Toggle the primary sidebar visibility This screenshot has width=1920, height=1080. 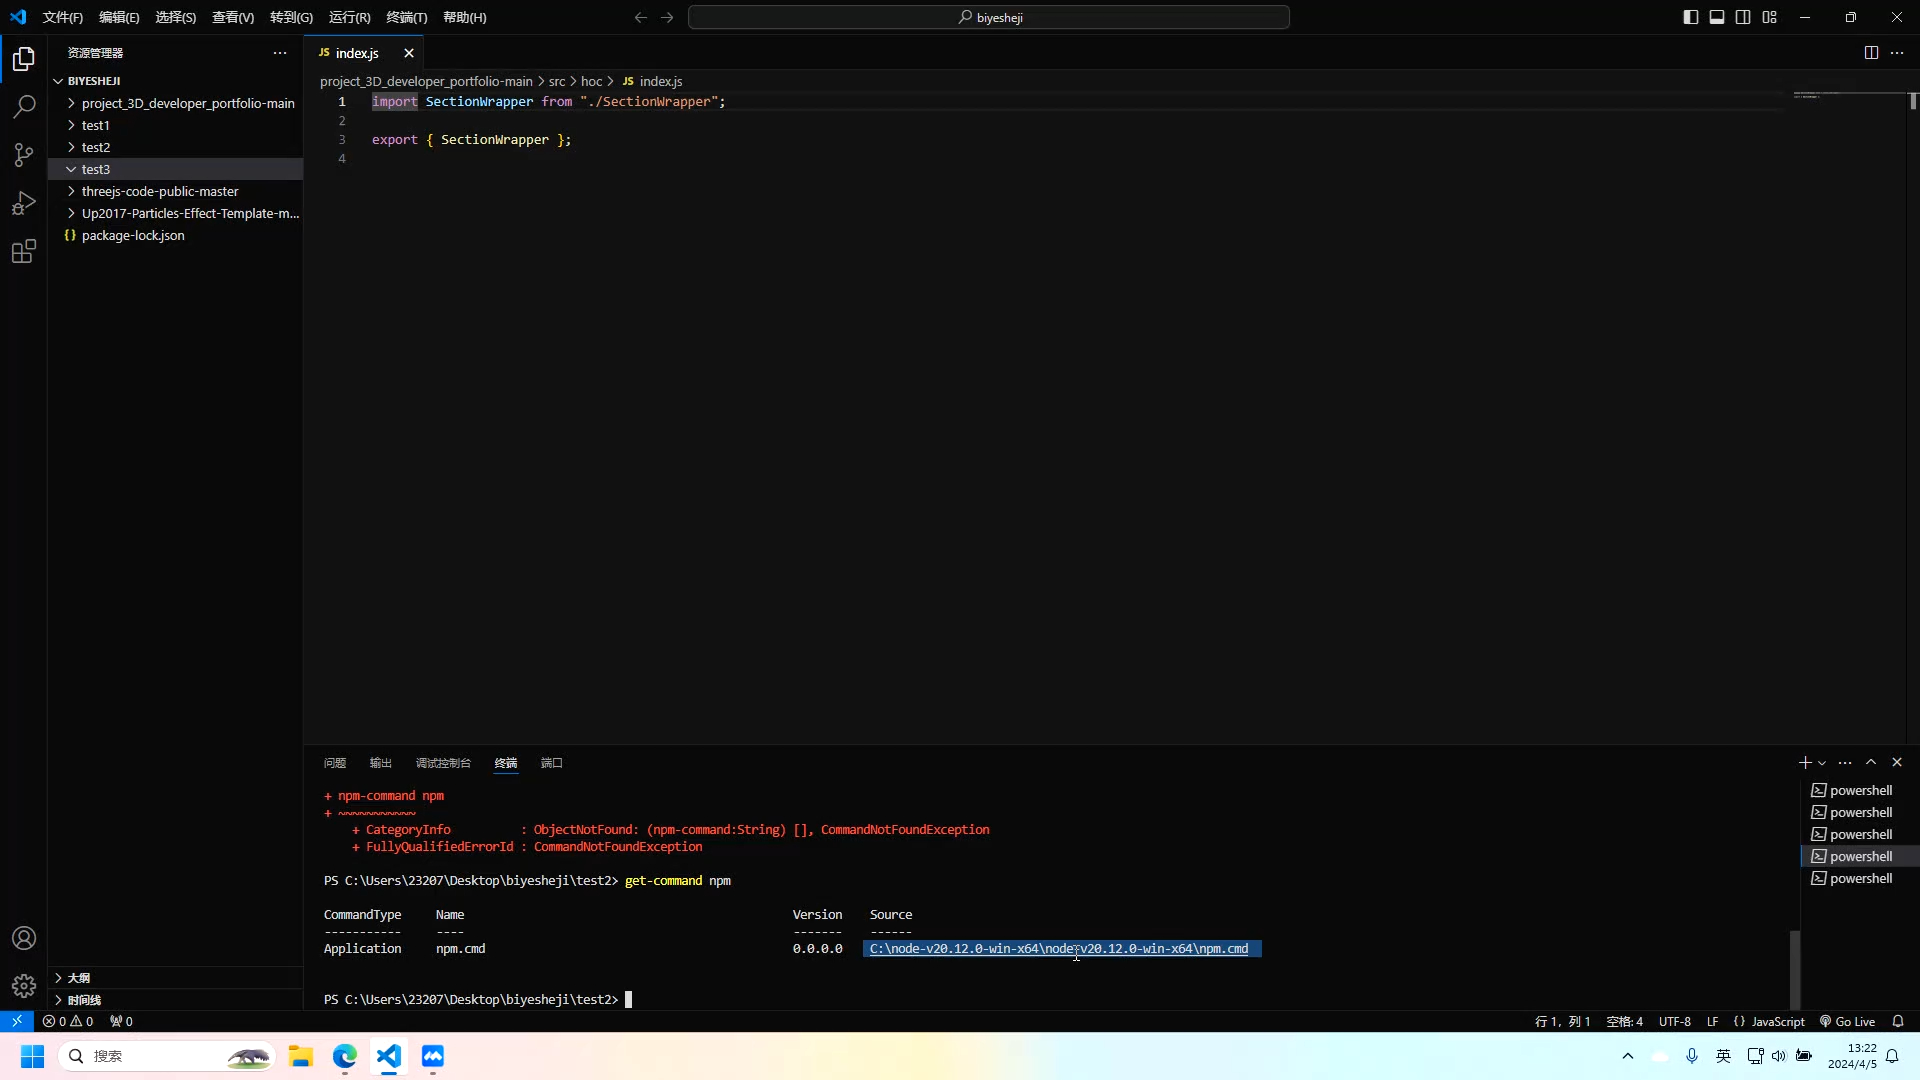pos(1691,17)
